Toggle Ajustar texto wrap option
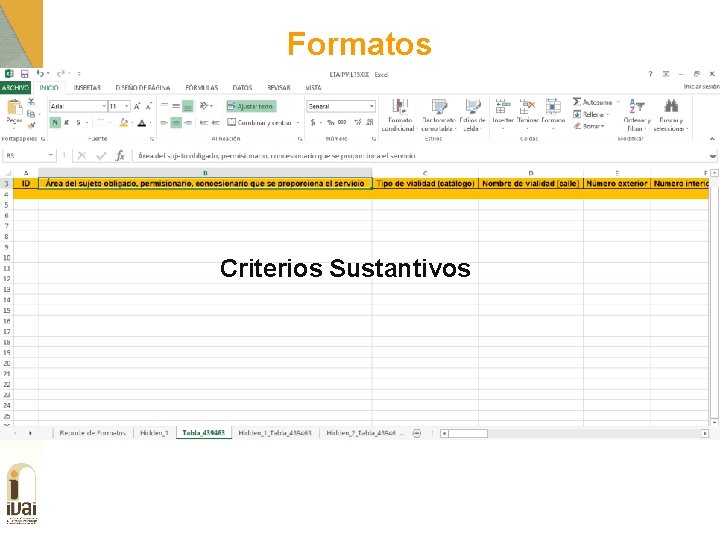 pos(251,106)
